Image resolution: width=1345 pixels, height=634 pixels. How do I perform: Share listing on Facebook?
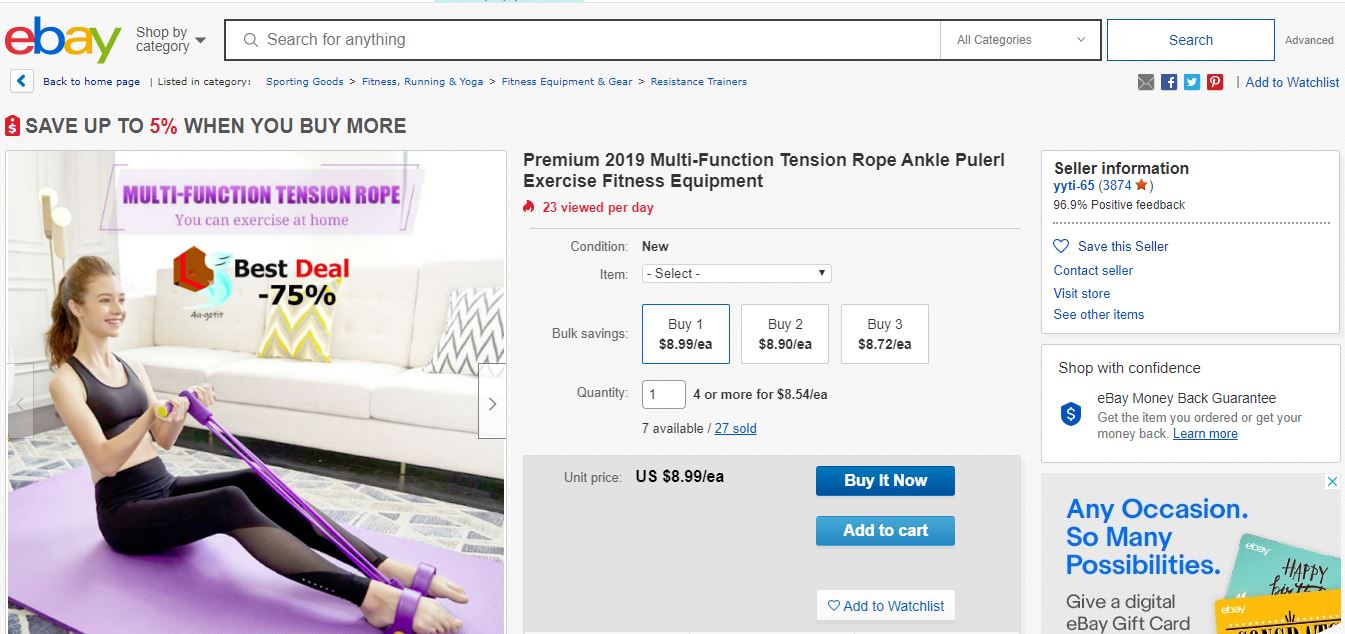[1169, 82]
